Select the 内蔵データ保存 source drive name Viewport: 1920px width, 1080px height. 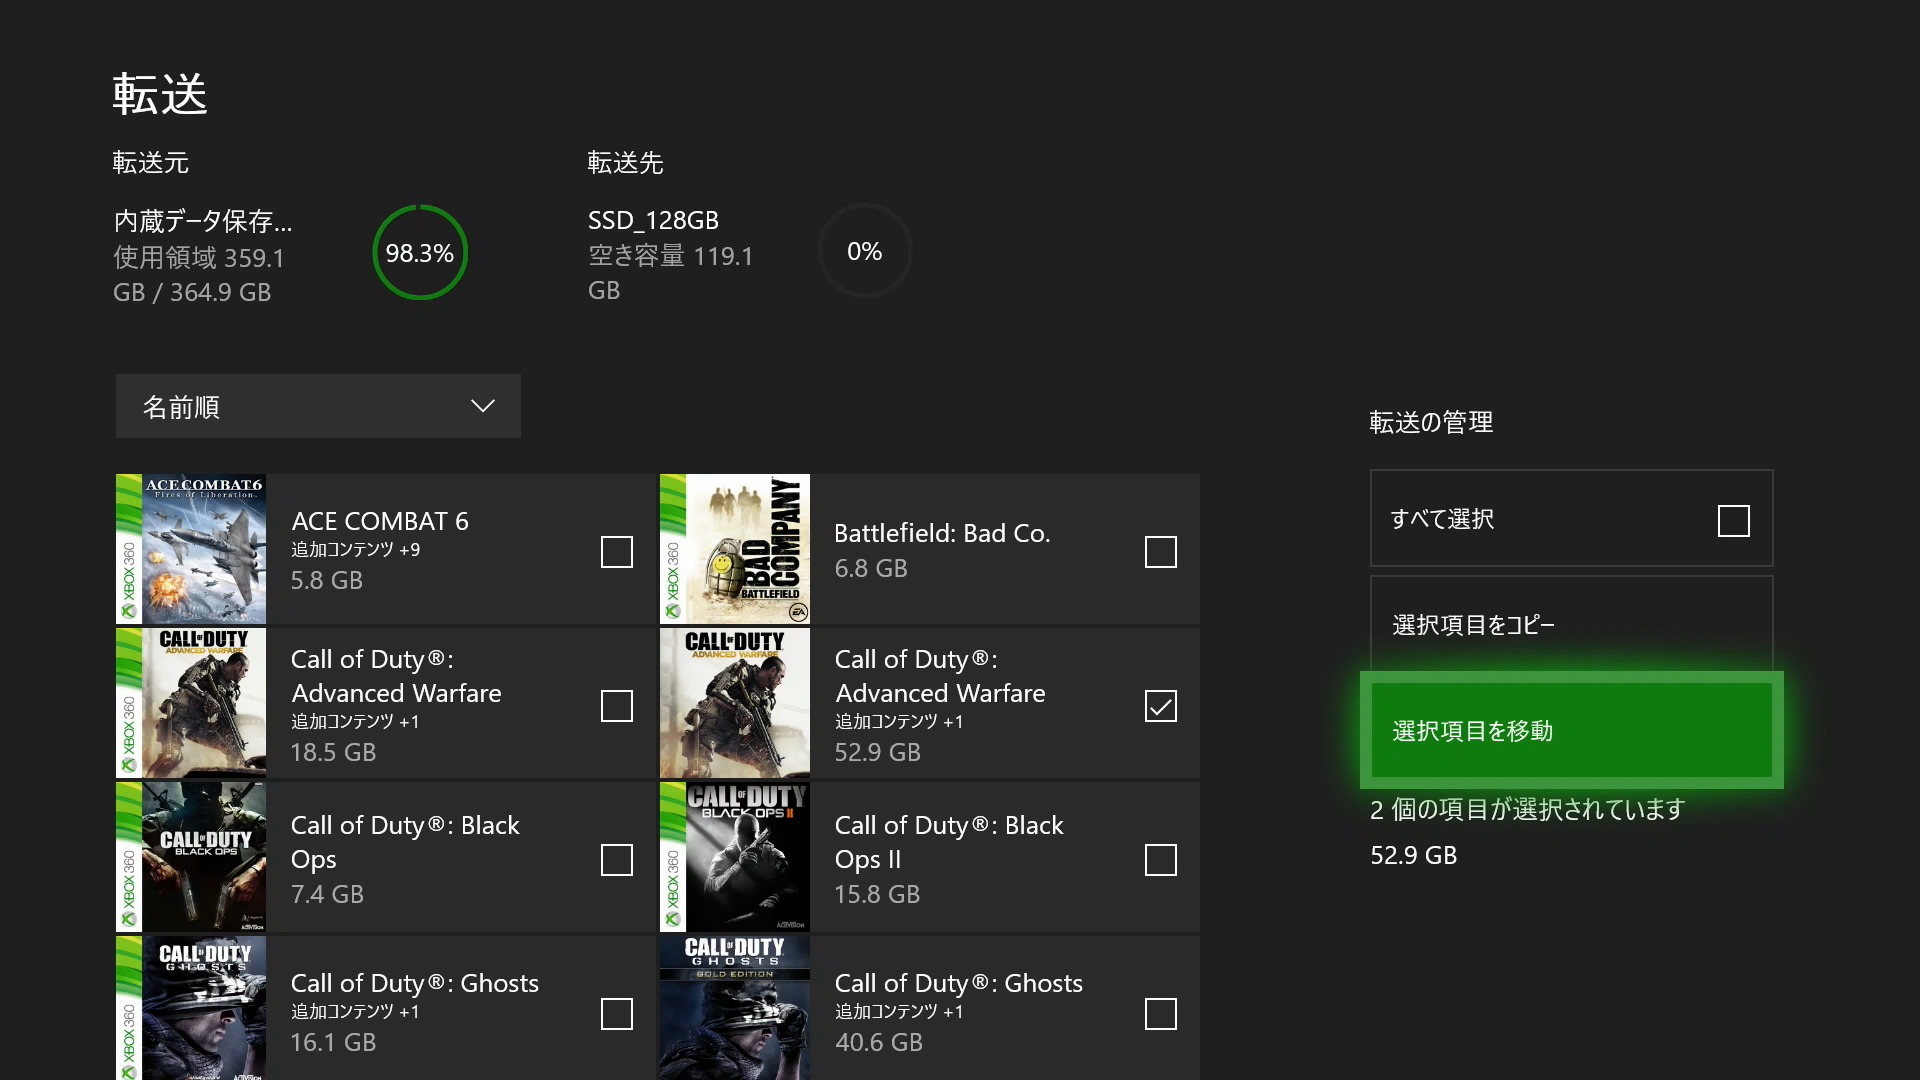203,221
